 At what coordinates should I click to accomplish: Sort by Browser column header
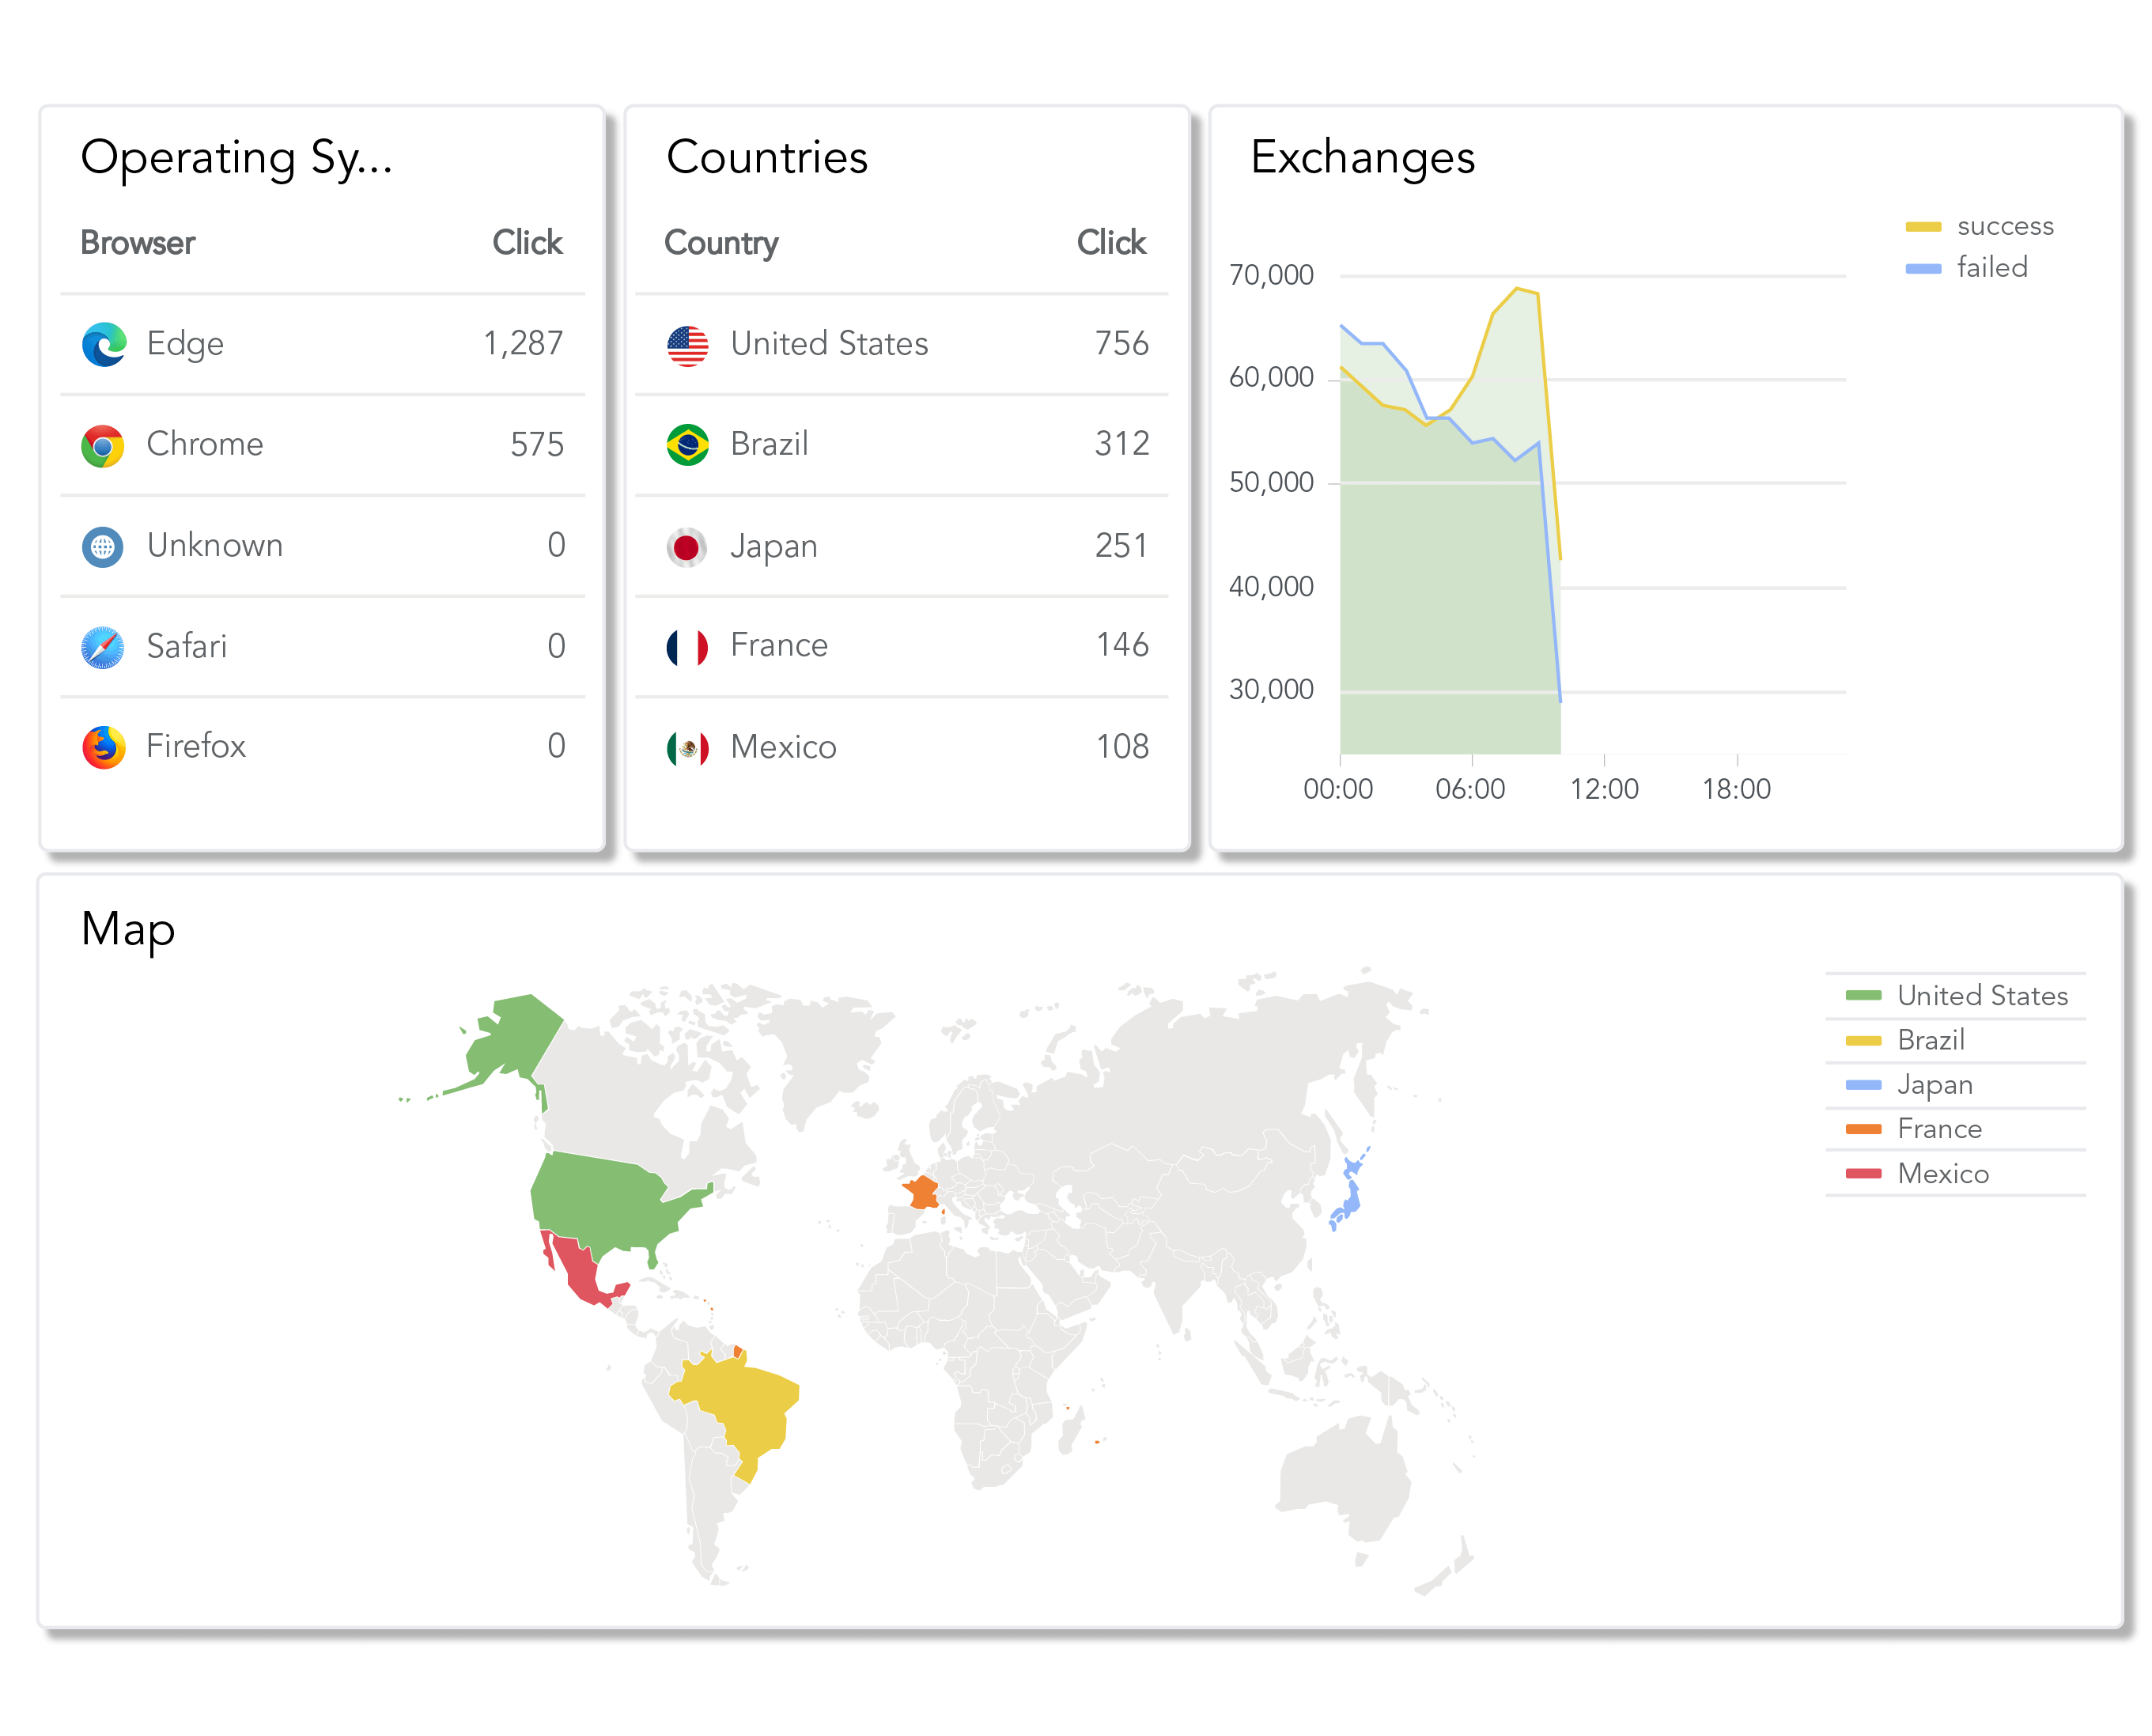pyautogui.click(x=138, y=243)
